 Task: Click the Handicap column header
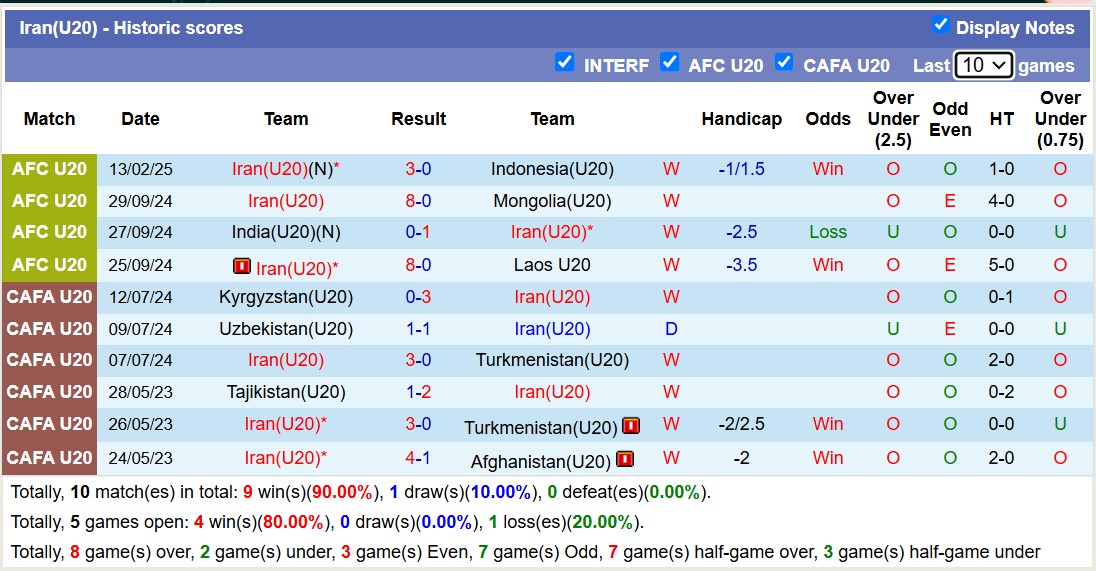pos(742,119)
